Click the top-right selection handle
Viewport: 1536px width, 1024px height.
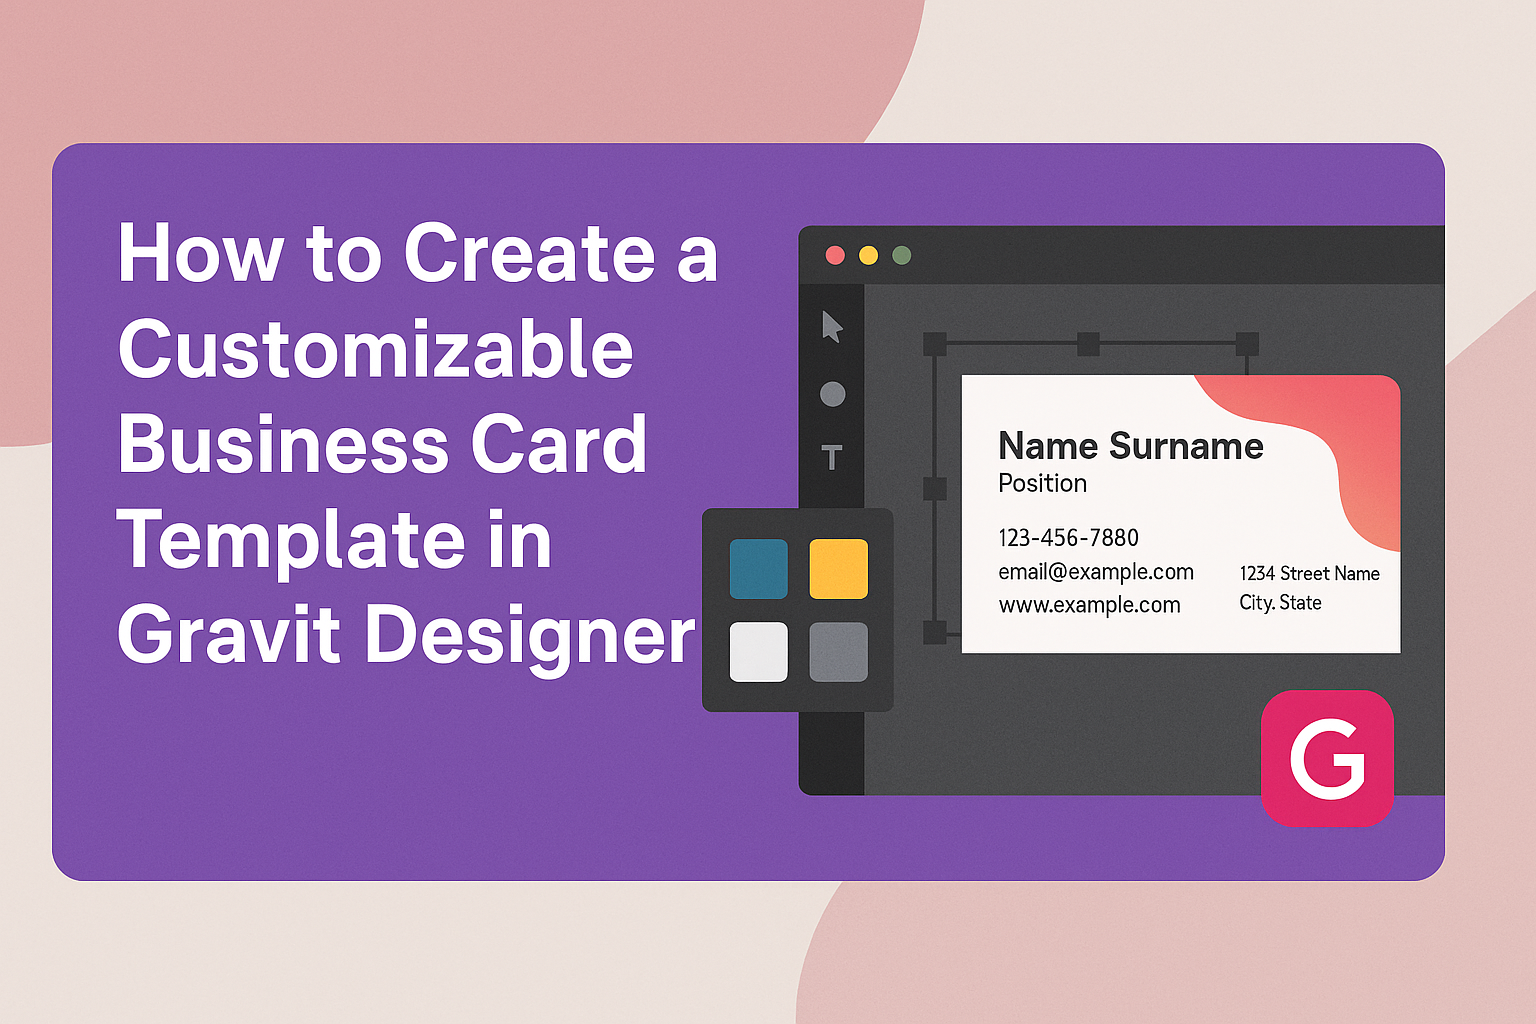pos(1247,345)
